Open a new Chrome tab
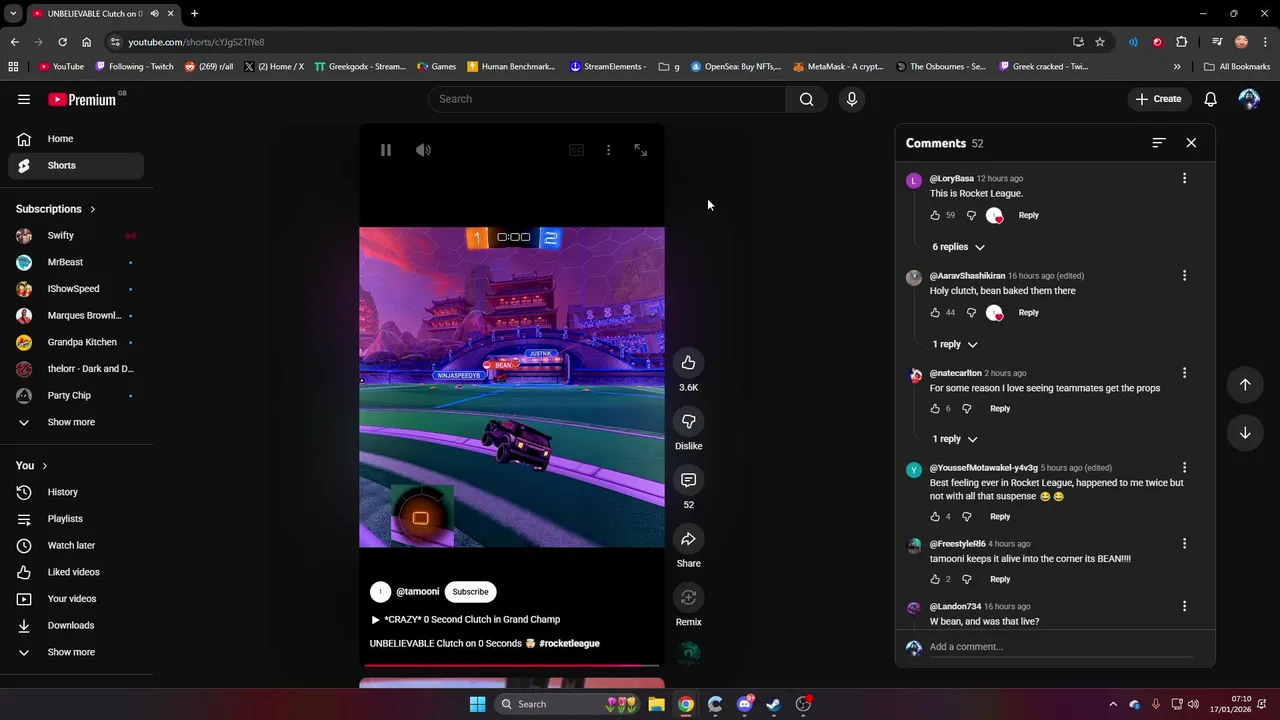1280x720 pixels. pos(194,13)
